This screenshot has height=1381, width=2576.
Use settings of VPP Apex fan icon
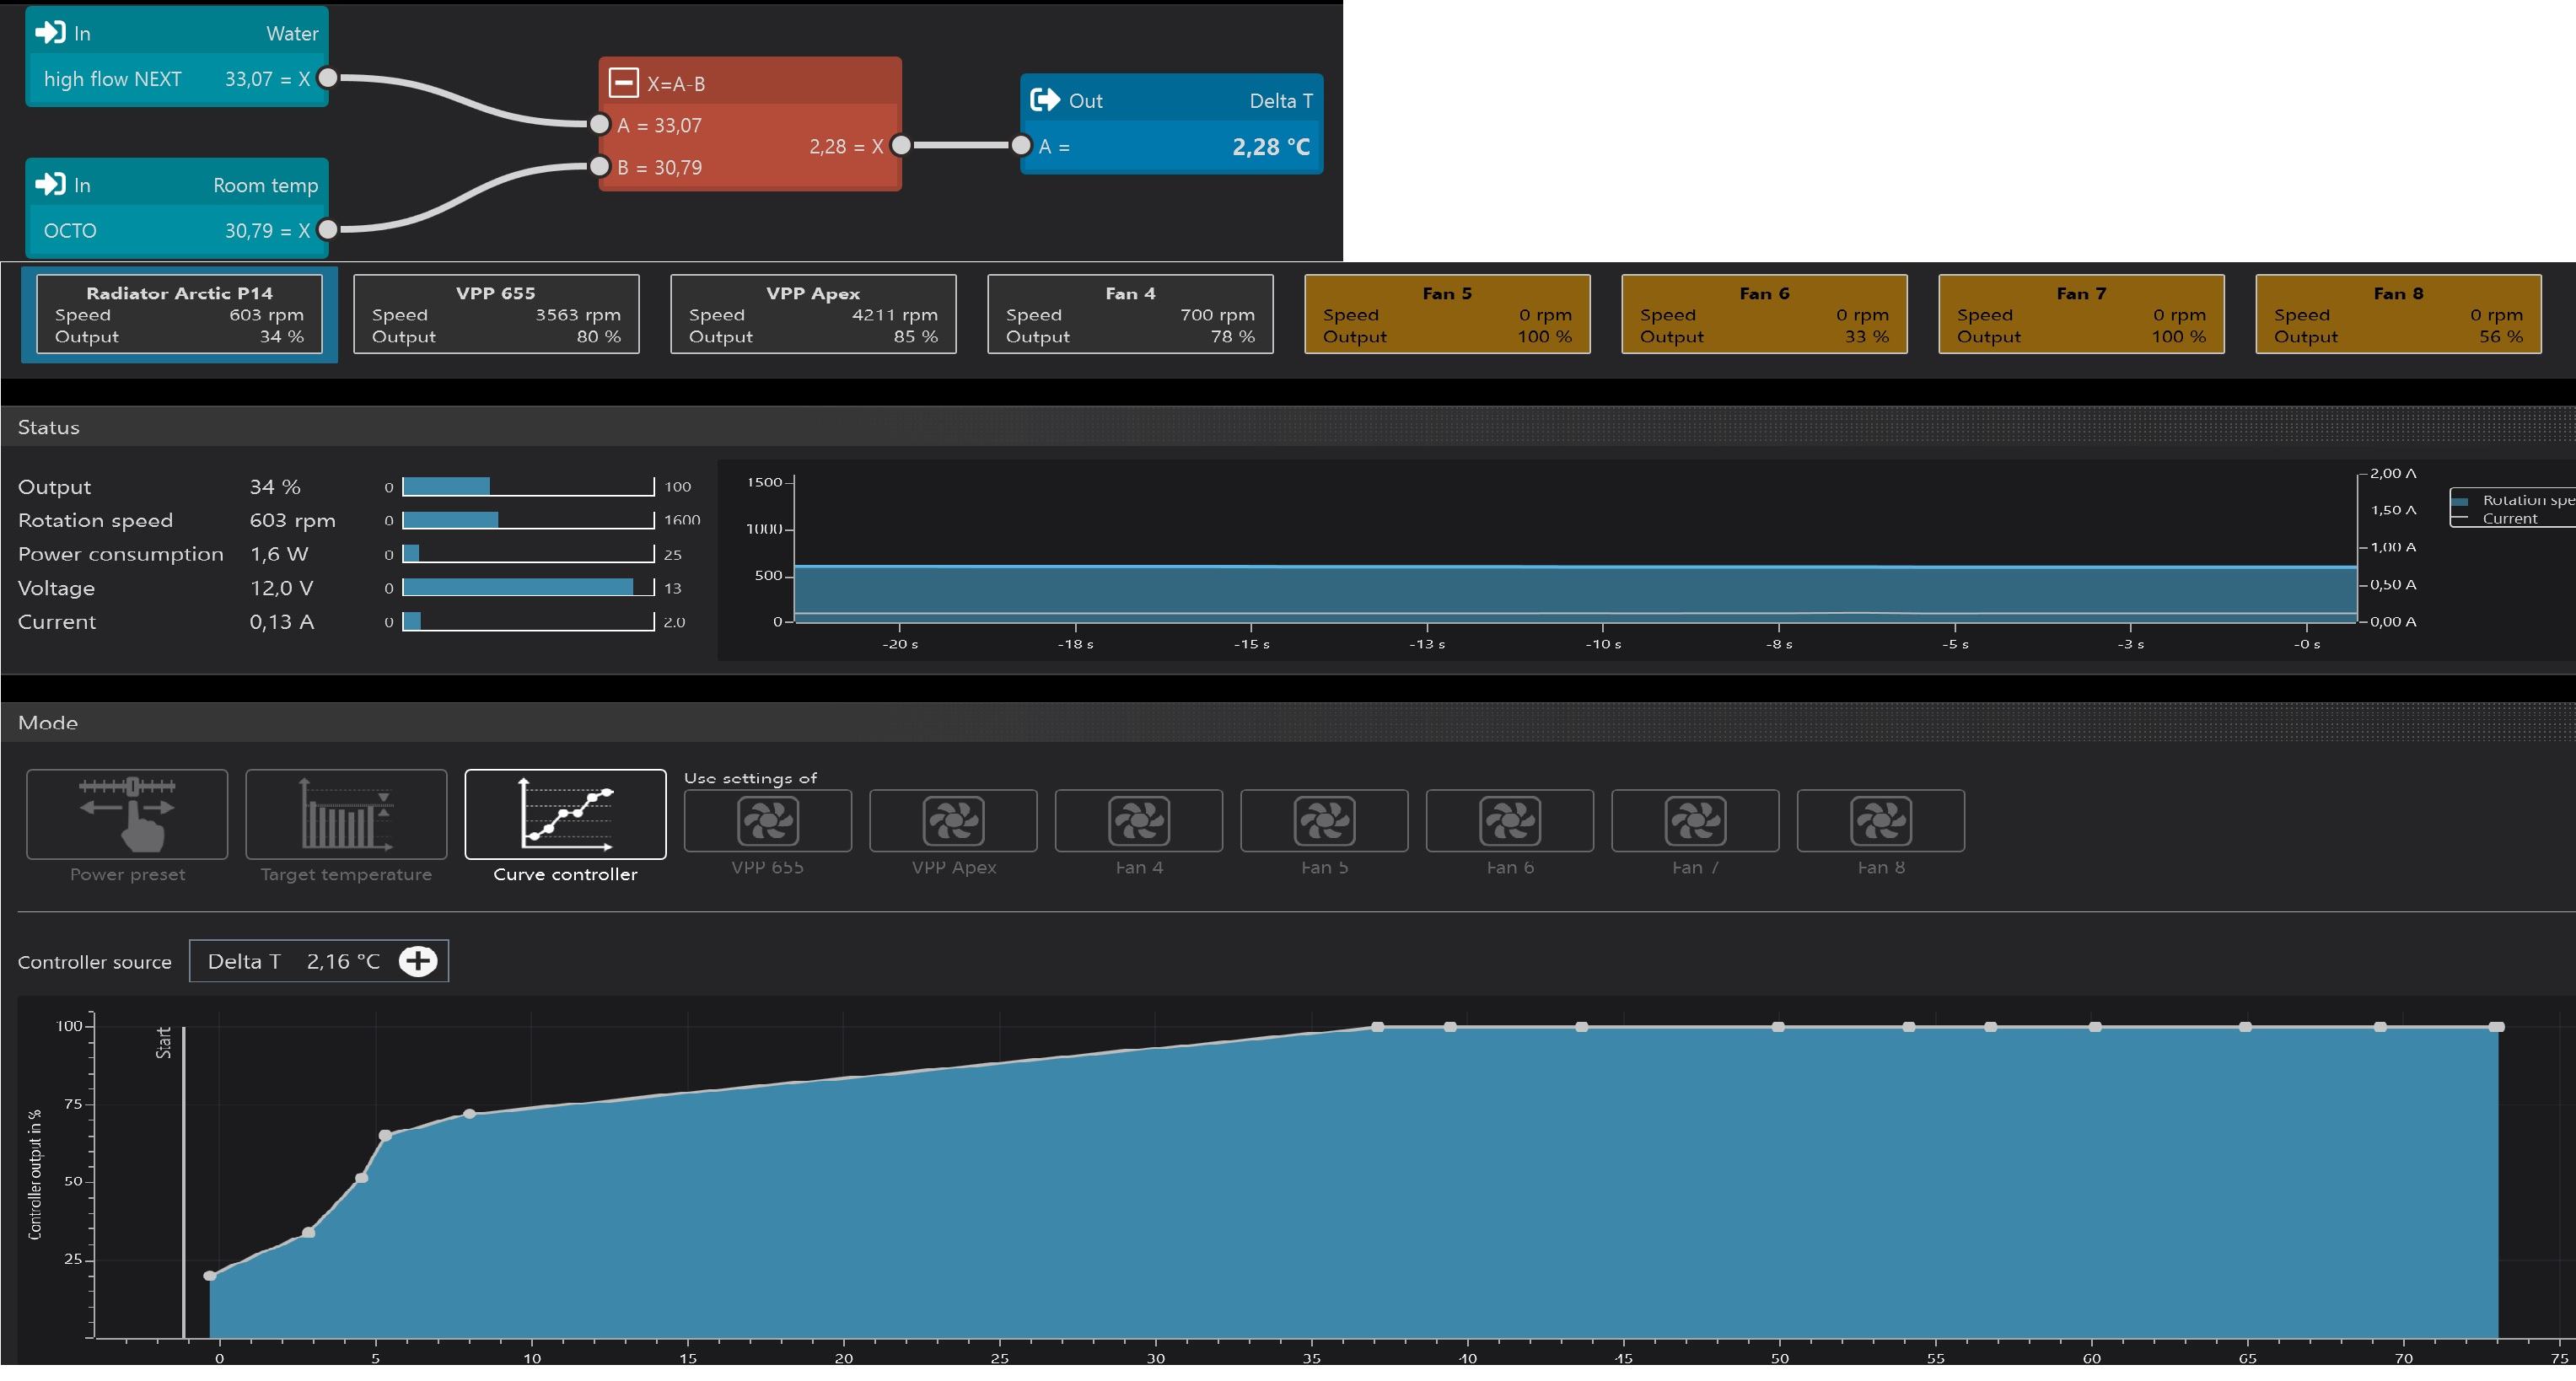(x=953, y=821)
